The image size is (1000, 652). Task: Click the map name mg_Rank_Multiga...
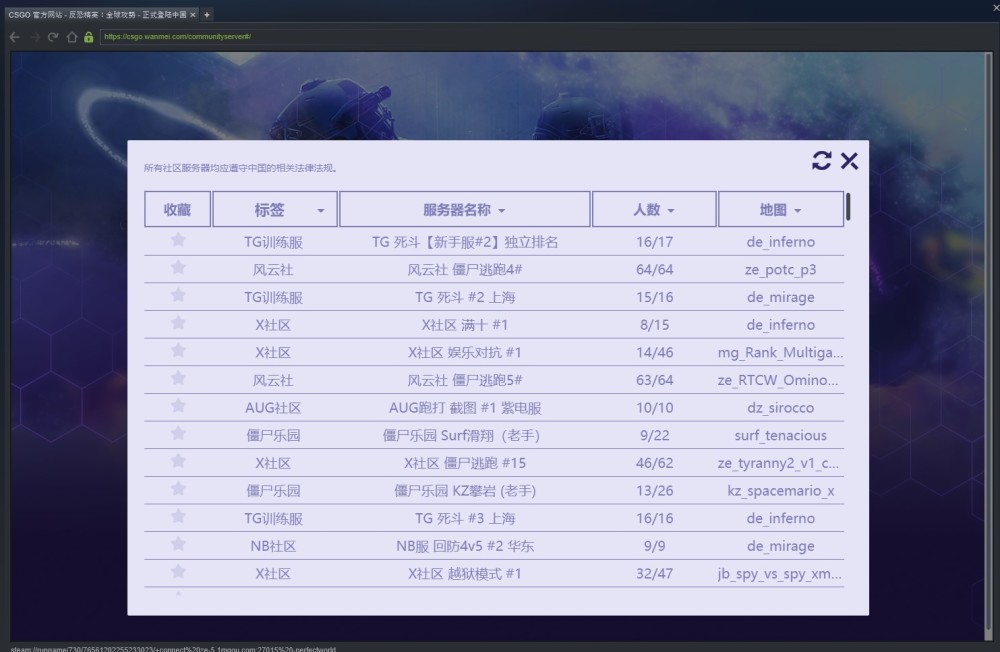pyautogui.click(x=781, y=353)
